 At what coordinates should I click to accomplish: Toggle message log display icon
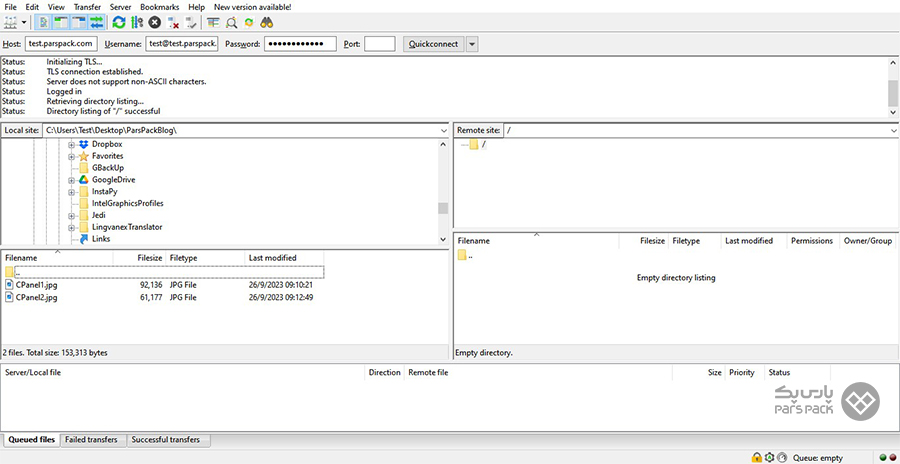click(44, 22)
